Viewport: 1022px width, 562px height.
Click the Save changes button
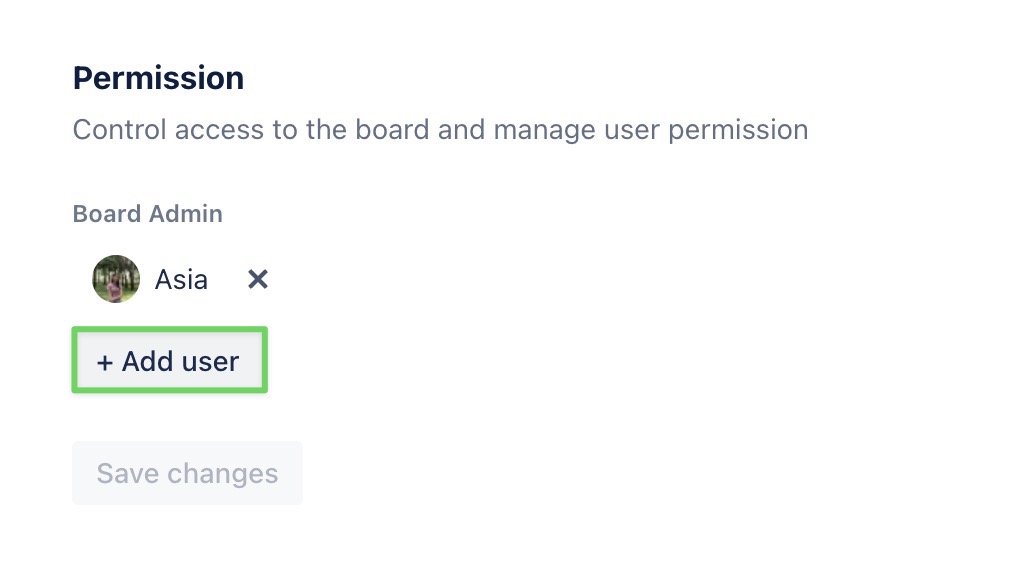[187, 473]
